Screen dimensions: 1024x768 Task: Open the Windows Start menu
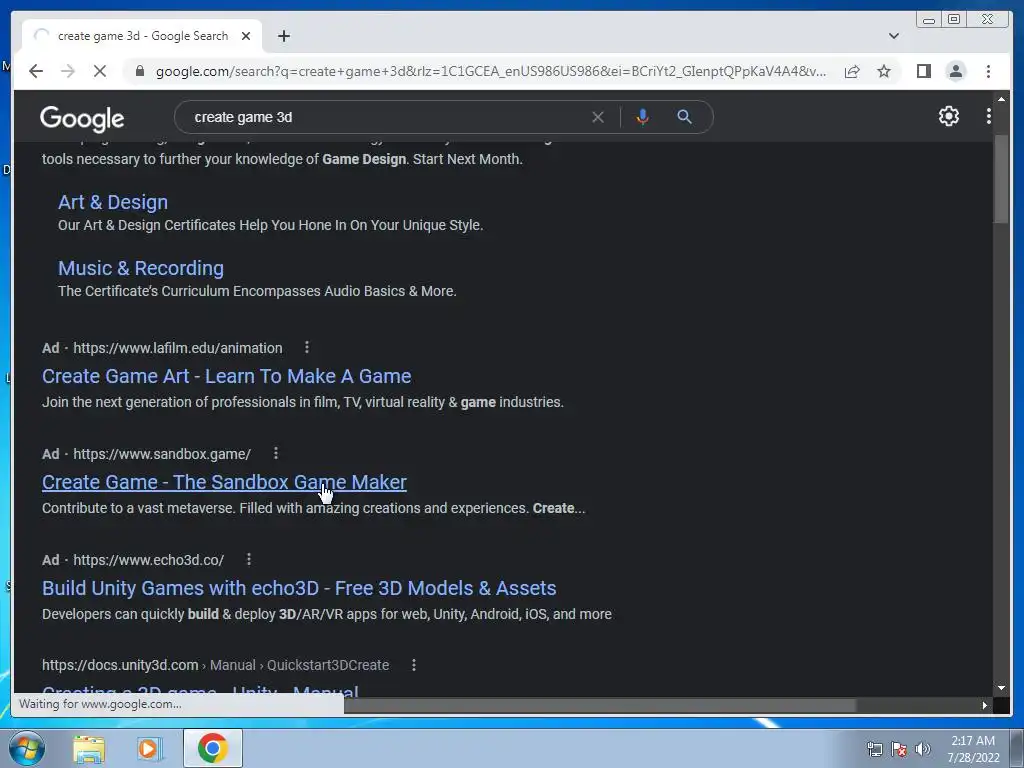point(27,748)
